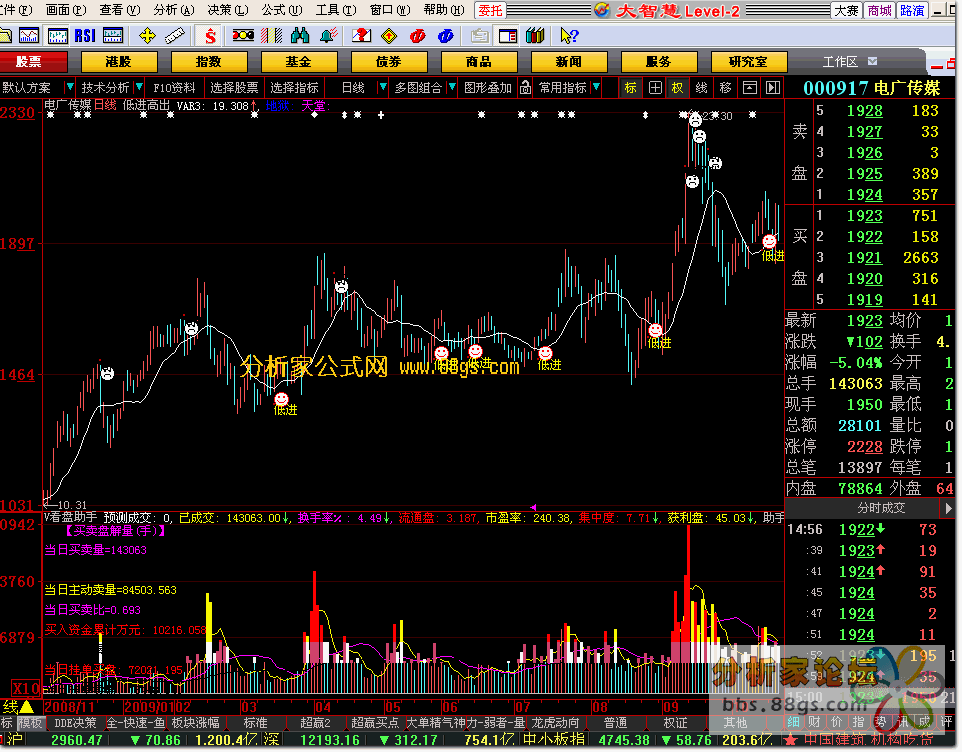
Task: Click the 2009/01 date marker on timeline
Action: point(150,707)
